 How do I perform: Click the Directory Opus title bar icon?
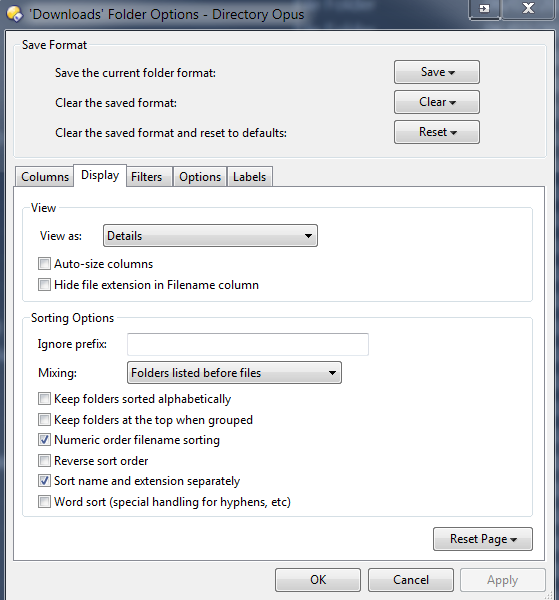point(15,14)
